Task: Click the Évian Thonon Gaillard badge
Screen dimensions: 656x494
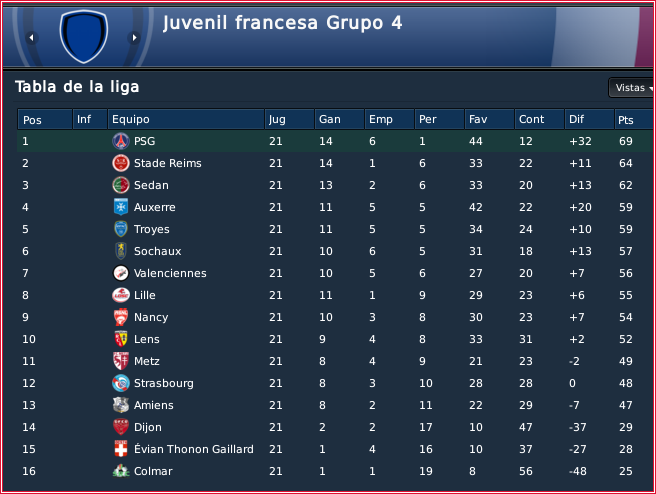Action: point(120,449)
